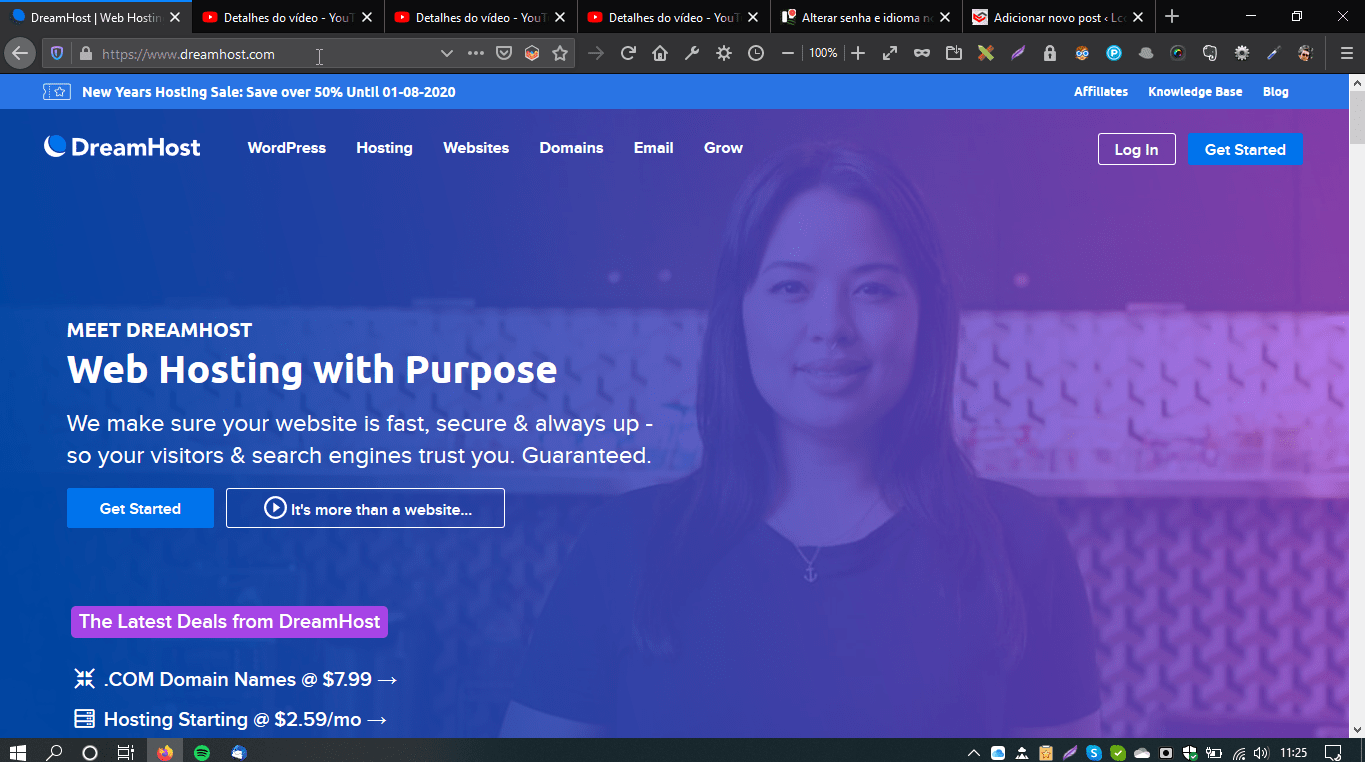Open the volume control in system tray
The image size is (1365, 762).
point(1261,752)
